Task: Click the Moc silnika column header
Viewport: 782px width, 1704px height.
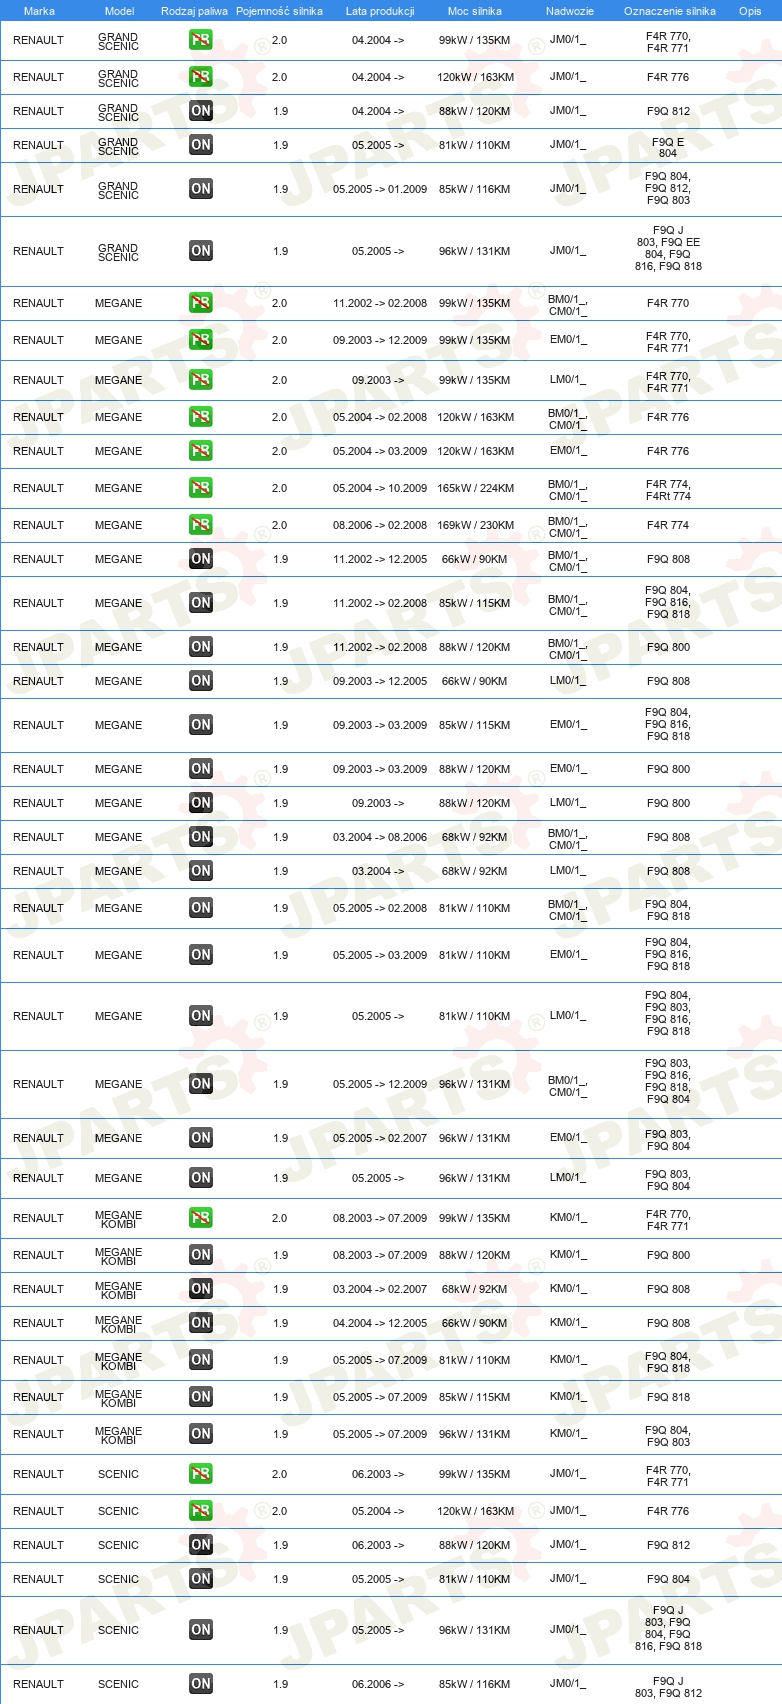Action: (x=475, y=11)
